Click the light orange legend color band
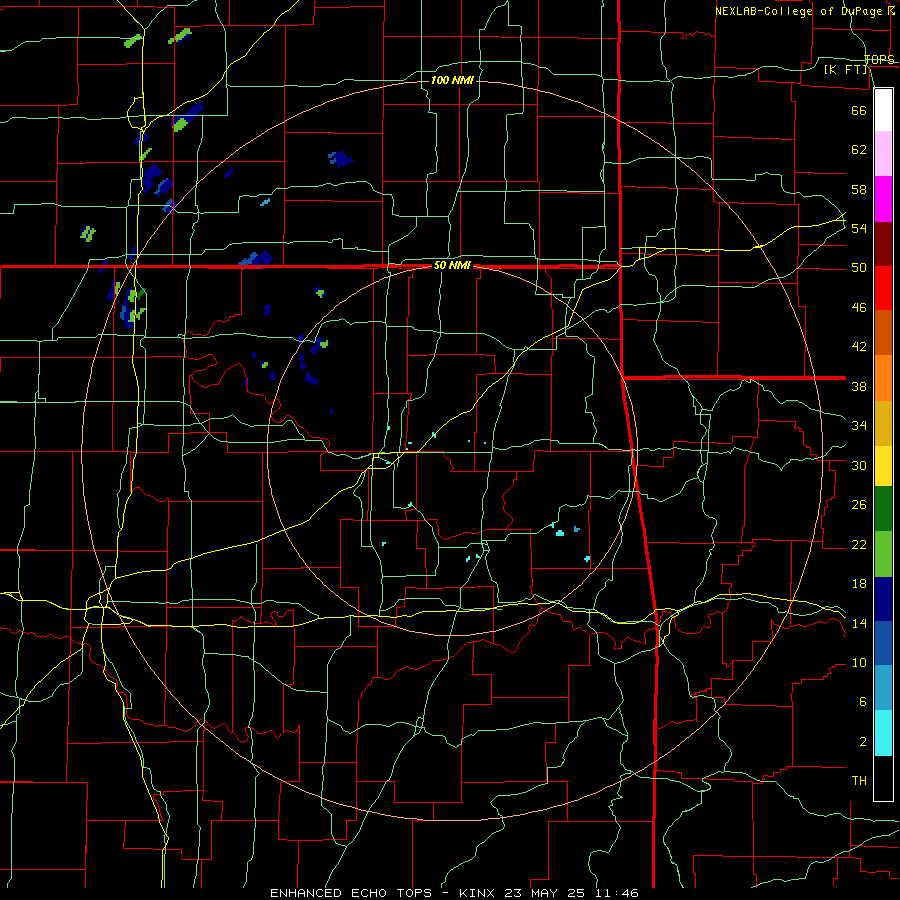Image resolution: width=900 pixels, height=900 pixels. point(883,378)
